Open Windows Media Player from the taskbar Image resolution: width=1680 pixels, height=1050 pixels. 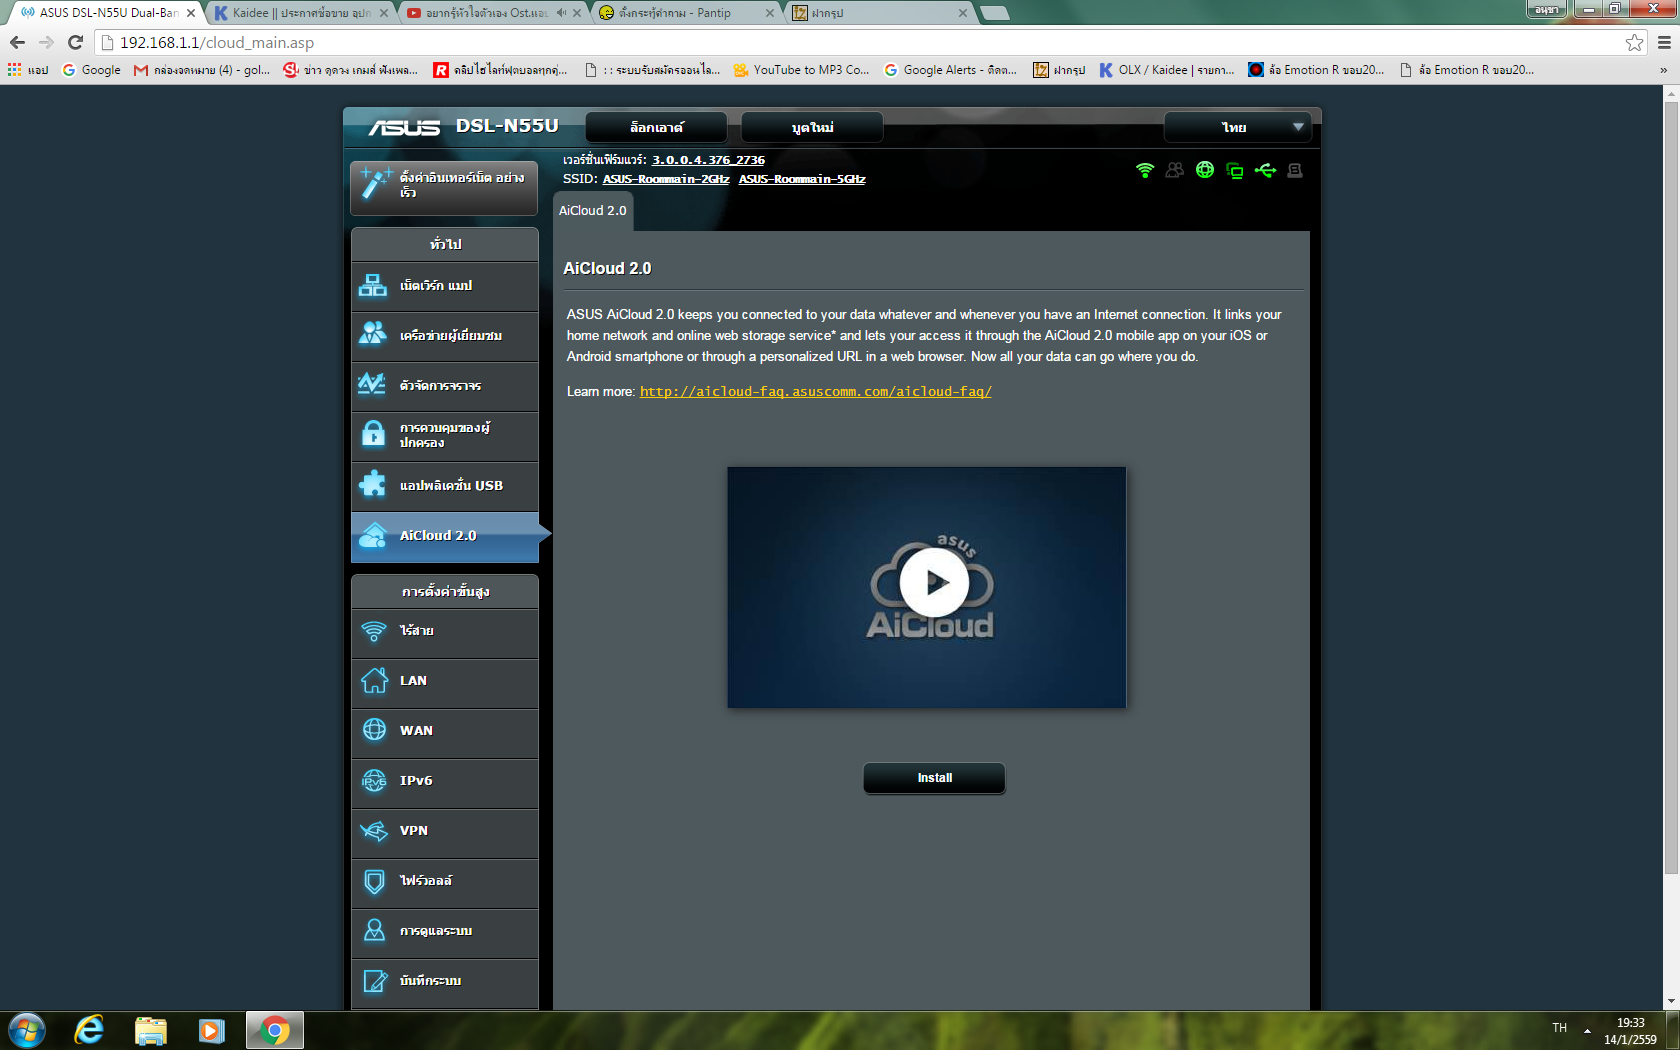[211, 1030]
